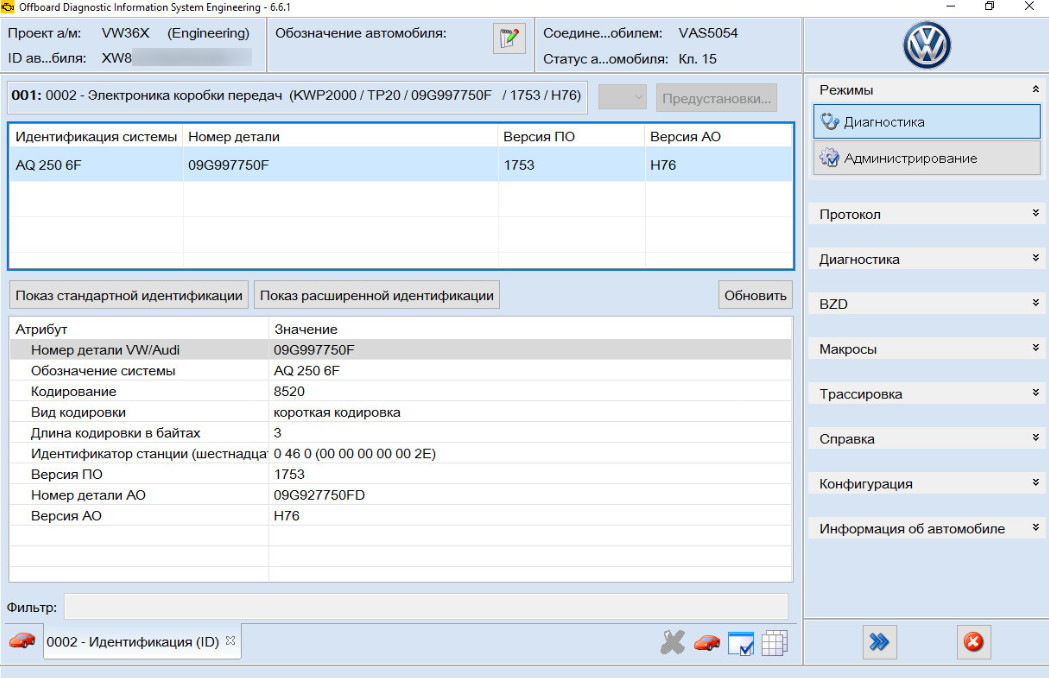1049x678 pixels.
Task: Switch to 0002 - Идентификация (ID) tab
Action: click(x=132, y=642)
